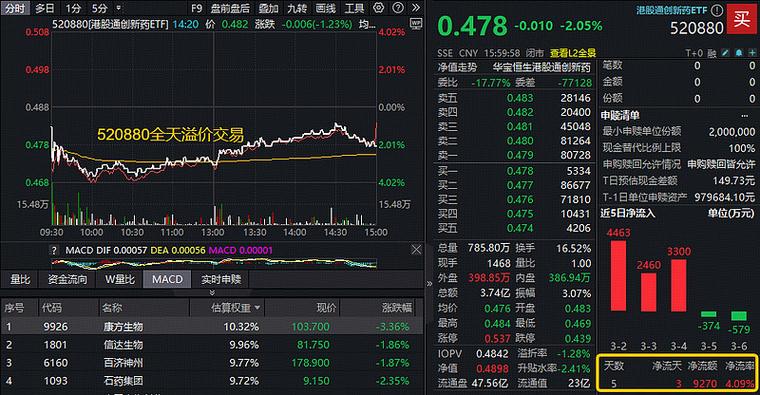This screenshot has height=395, width=760.
Task: Select the 量比 indicator tab
Action: (20, 279)
